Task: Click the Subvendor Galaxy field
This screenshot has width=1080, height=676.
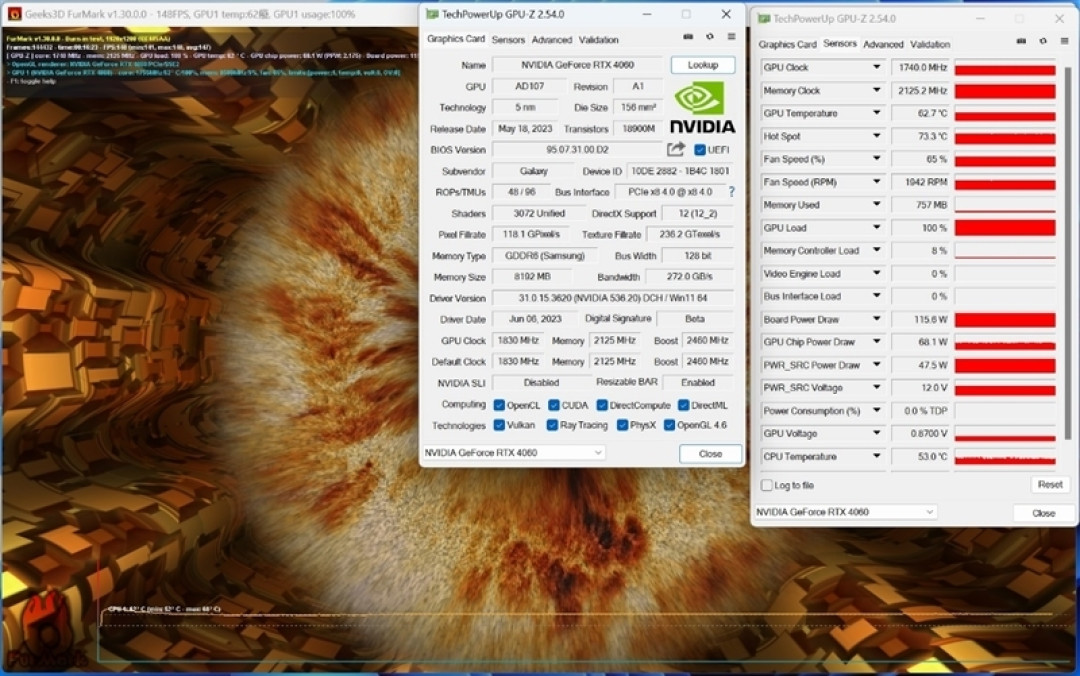Action: 533,171
